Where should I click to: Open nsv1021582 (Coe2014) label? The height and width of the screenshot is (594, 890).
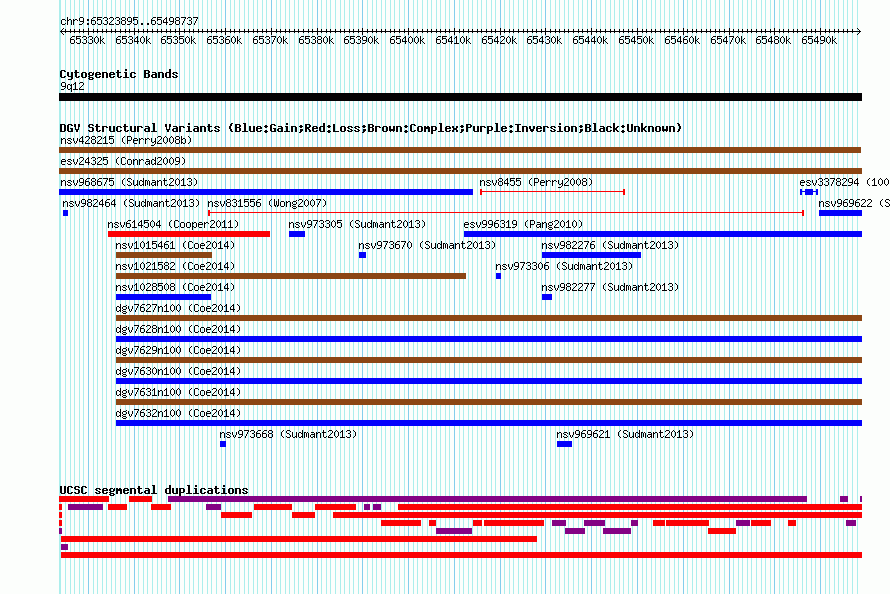click(175, 266)
